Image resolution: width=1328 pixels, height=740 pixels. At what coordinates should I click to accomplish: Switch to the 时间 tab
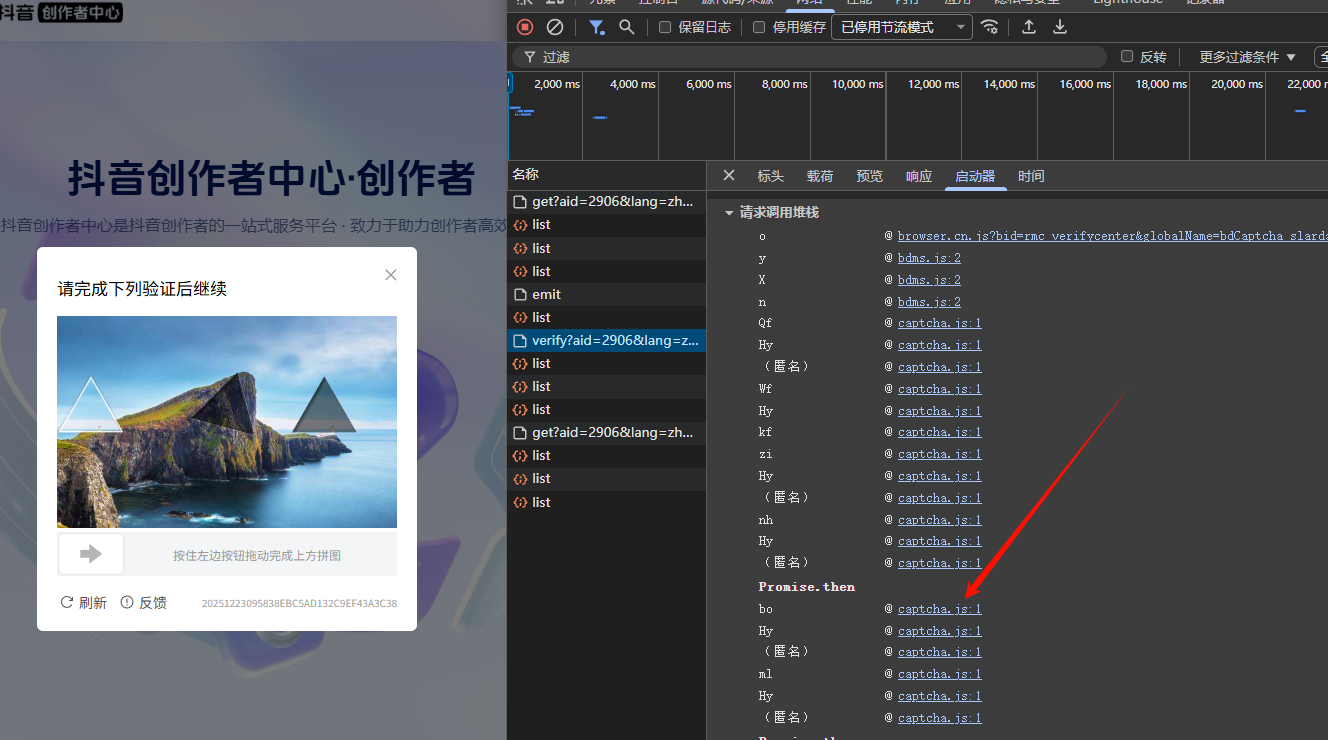point(1031,176)
